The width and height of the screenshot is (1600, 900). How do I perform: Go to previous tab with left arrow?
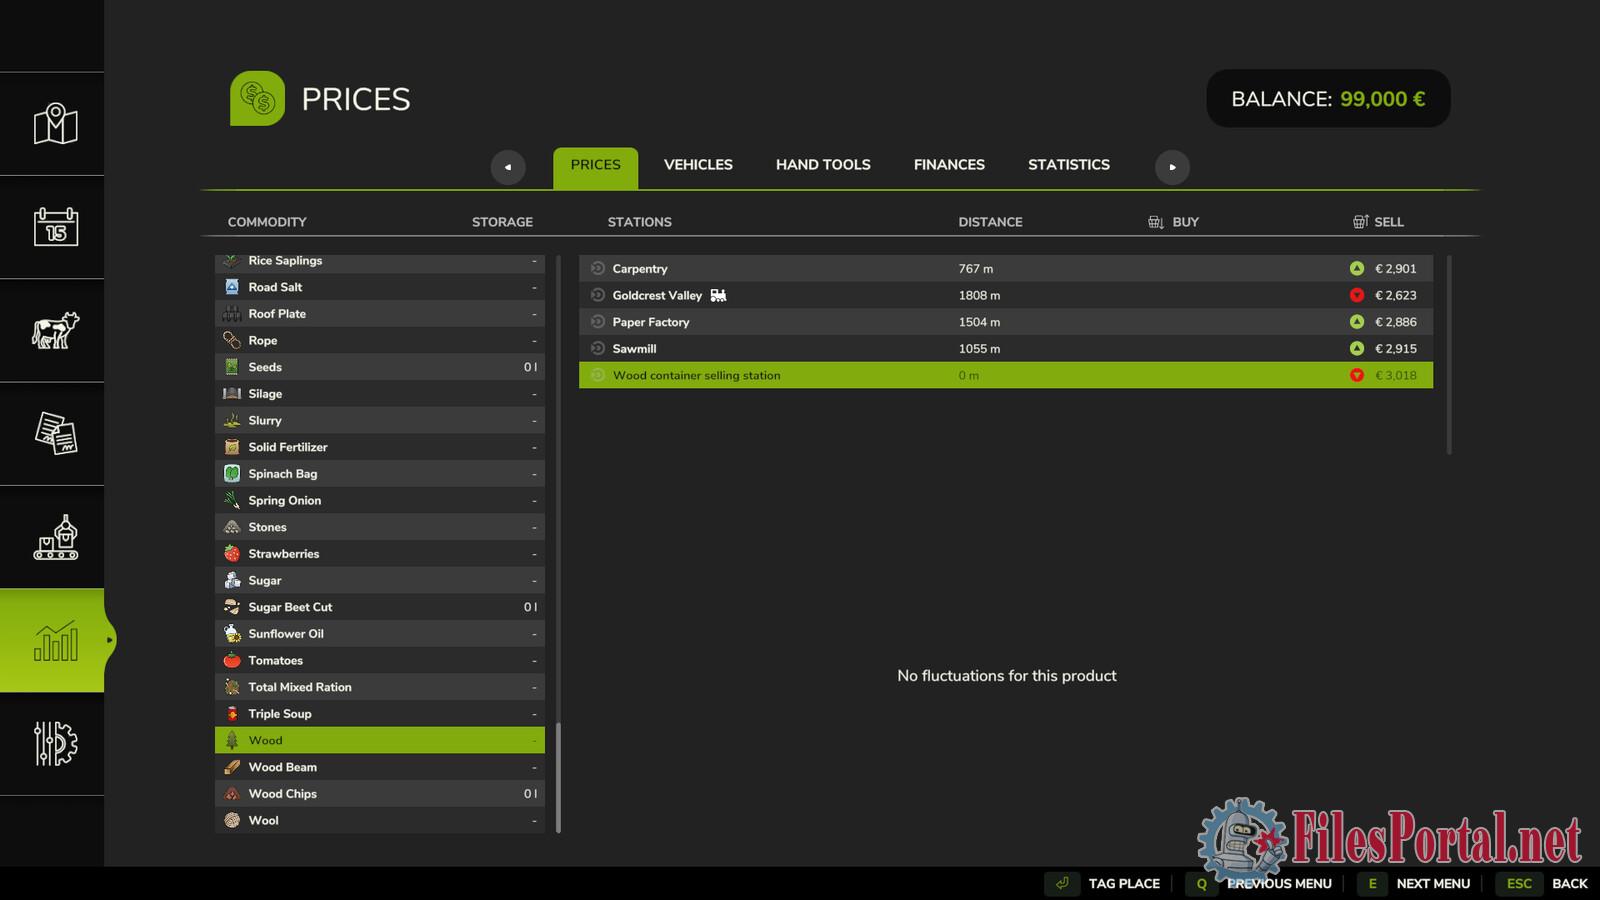[508, 167]
